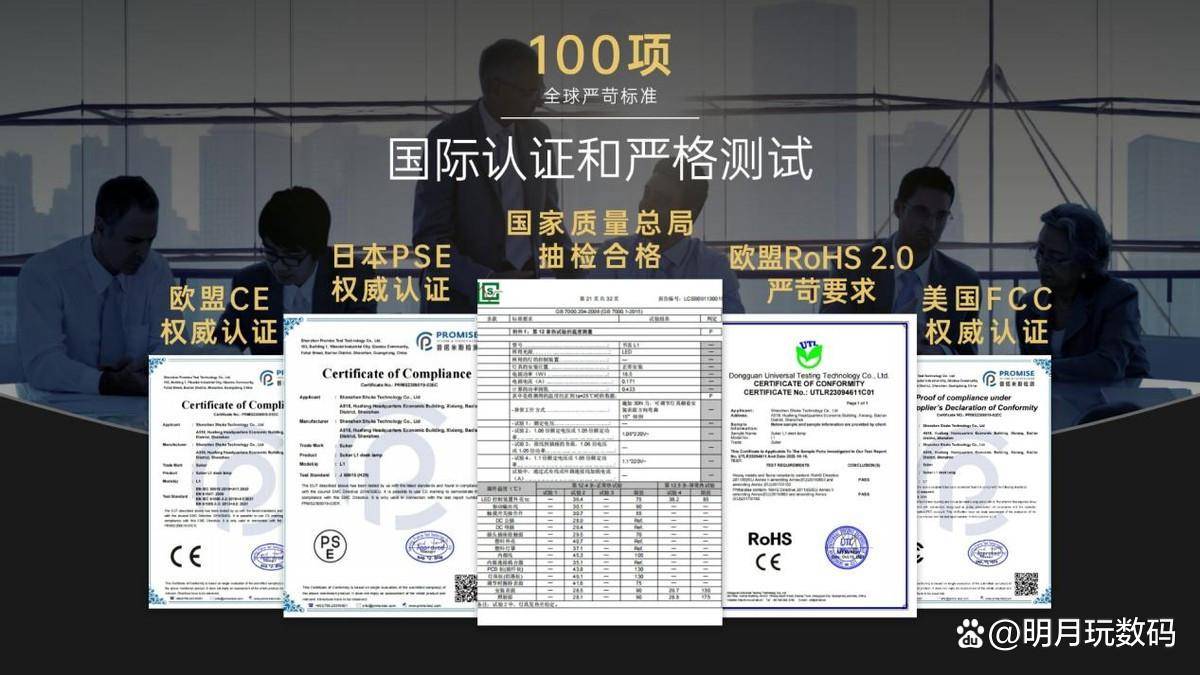The width and height of the screenshot is (1200, 675).
Task: Open the Japan PSE Certificate of Compliance thumbnail
Action: click(x=380, y=466)
